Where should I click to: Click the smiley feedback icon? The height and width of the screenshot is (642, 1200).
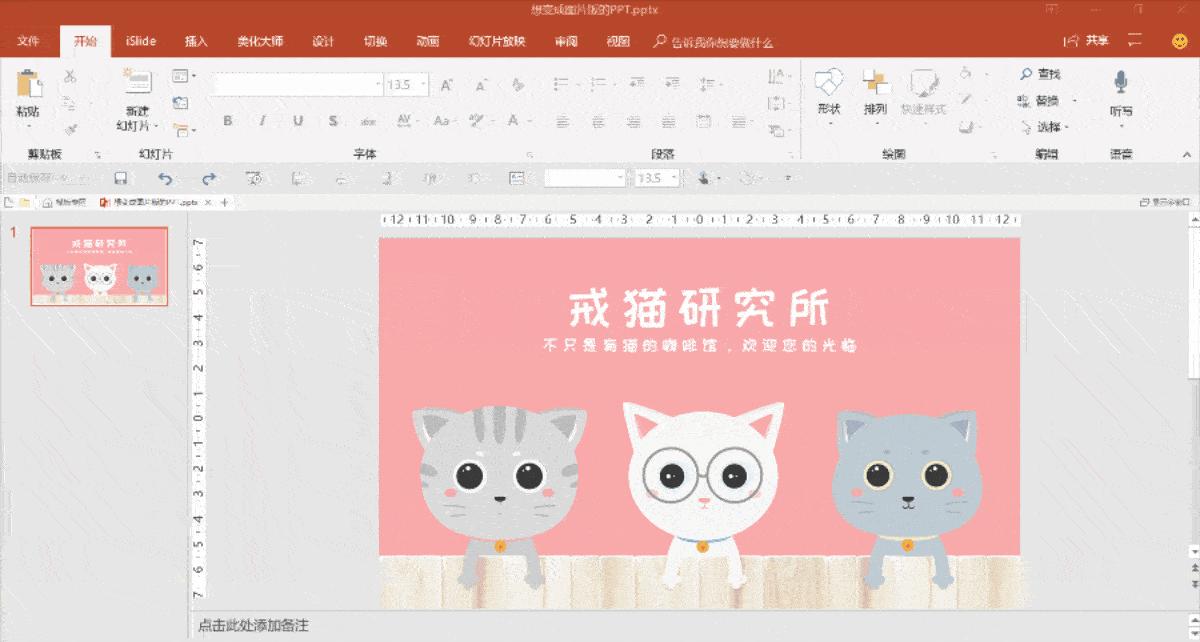pyautogui.click(x=1179, y=41)
